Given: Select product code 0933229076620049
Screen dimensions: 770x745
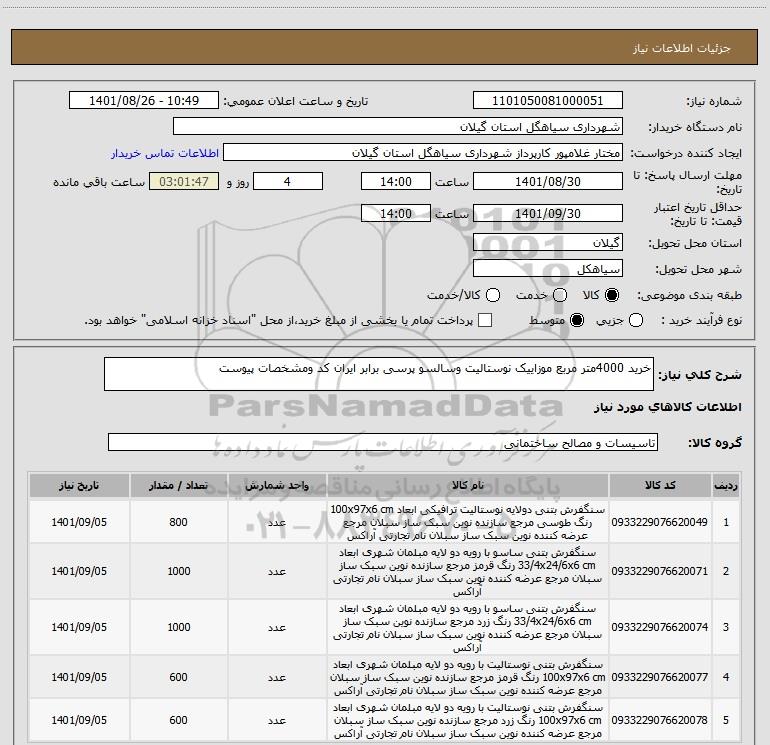Looking at the screenshot, I should tap(660, 522).
